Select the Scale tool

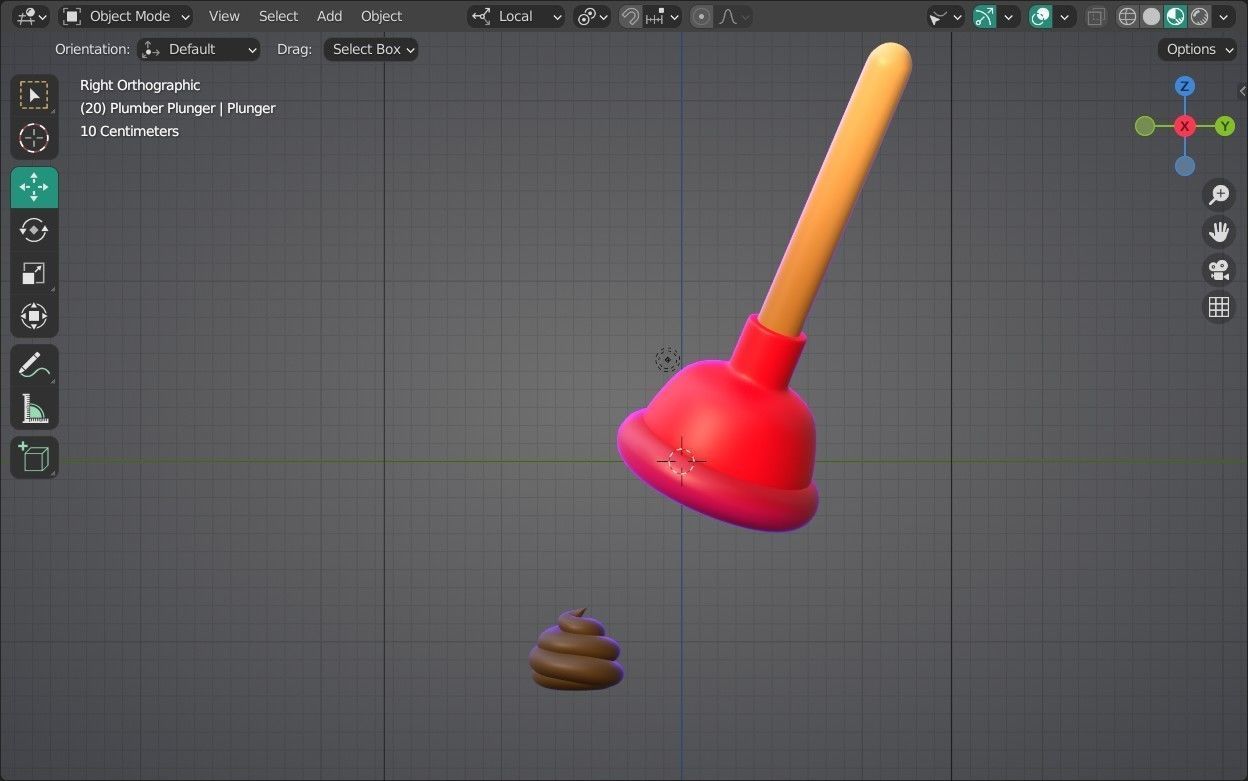pyautogui.click(x=34, y=273)
